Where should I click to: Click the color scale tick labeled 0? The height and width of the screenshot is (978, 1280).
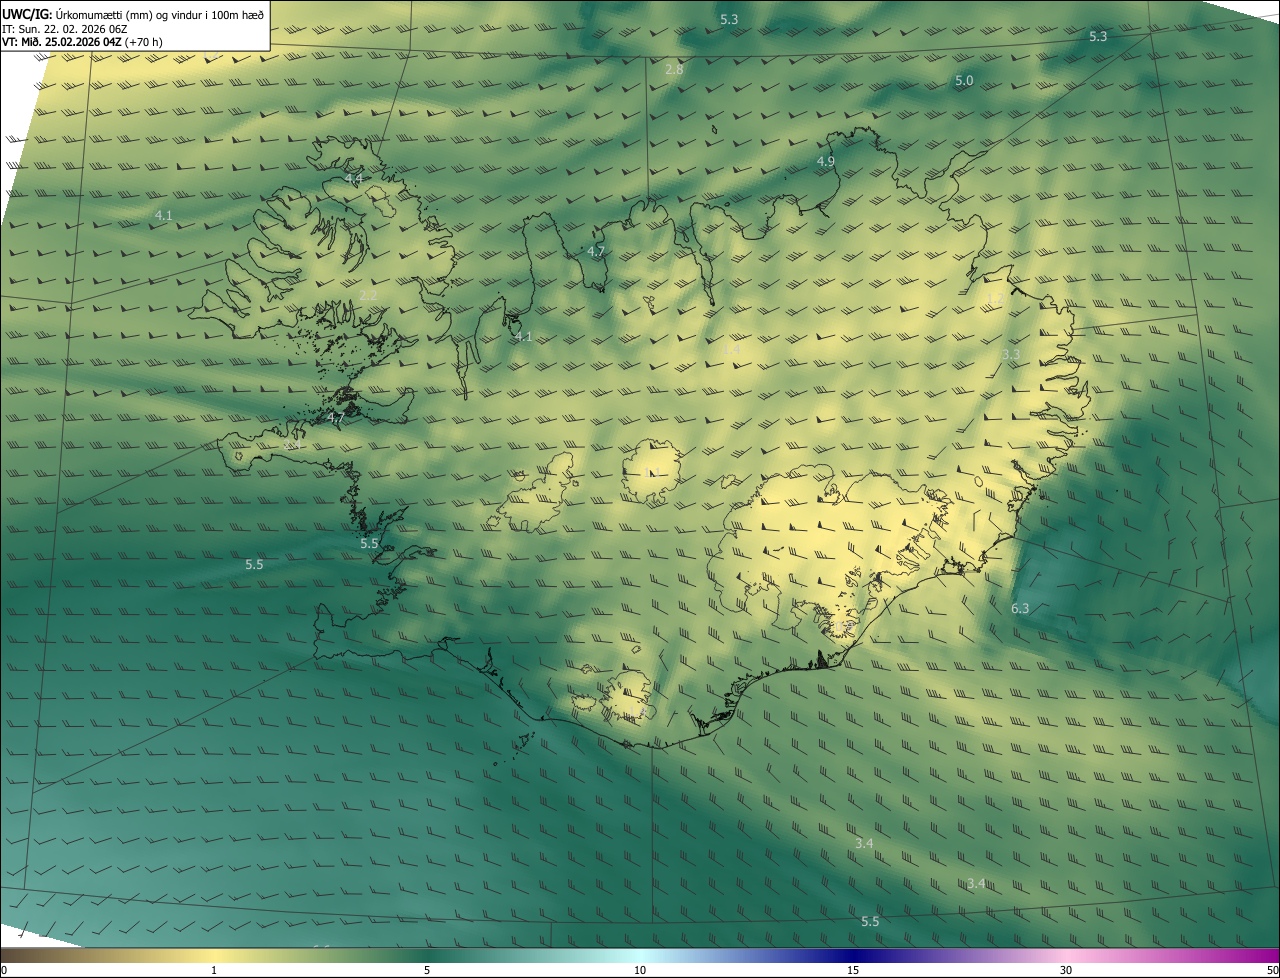[3, 971]
